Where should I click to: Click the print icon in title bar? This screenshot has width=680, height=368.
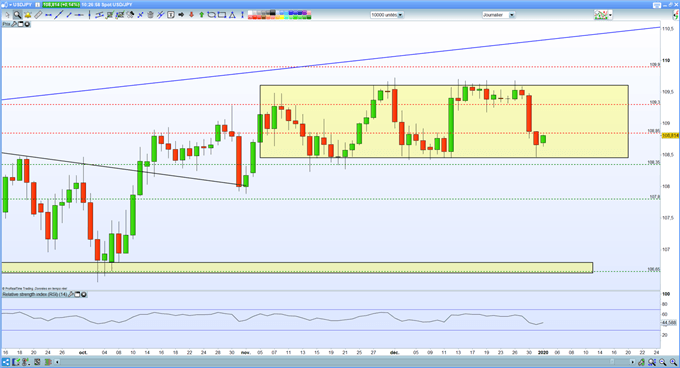(657, 5)
